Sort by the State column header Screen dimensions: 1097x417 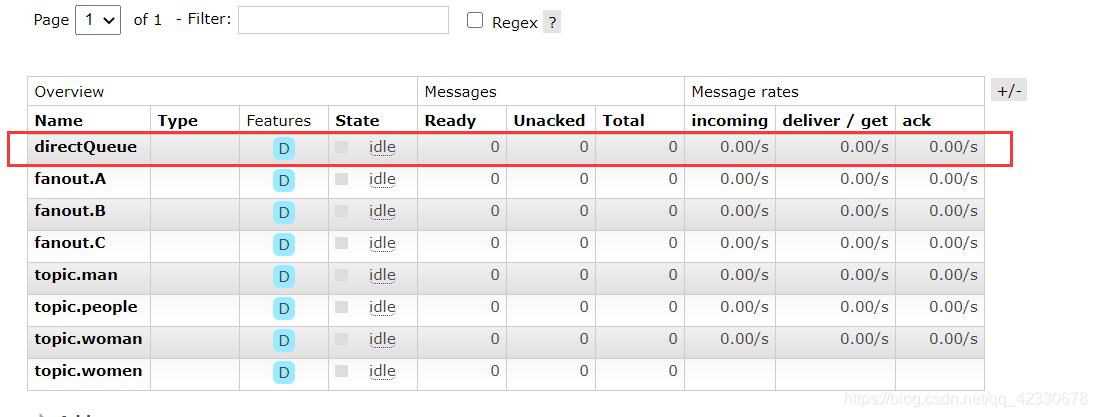[358, 120]
